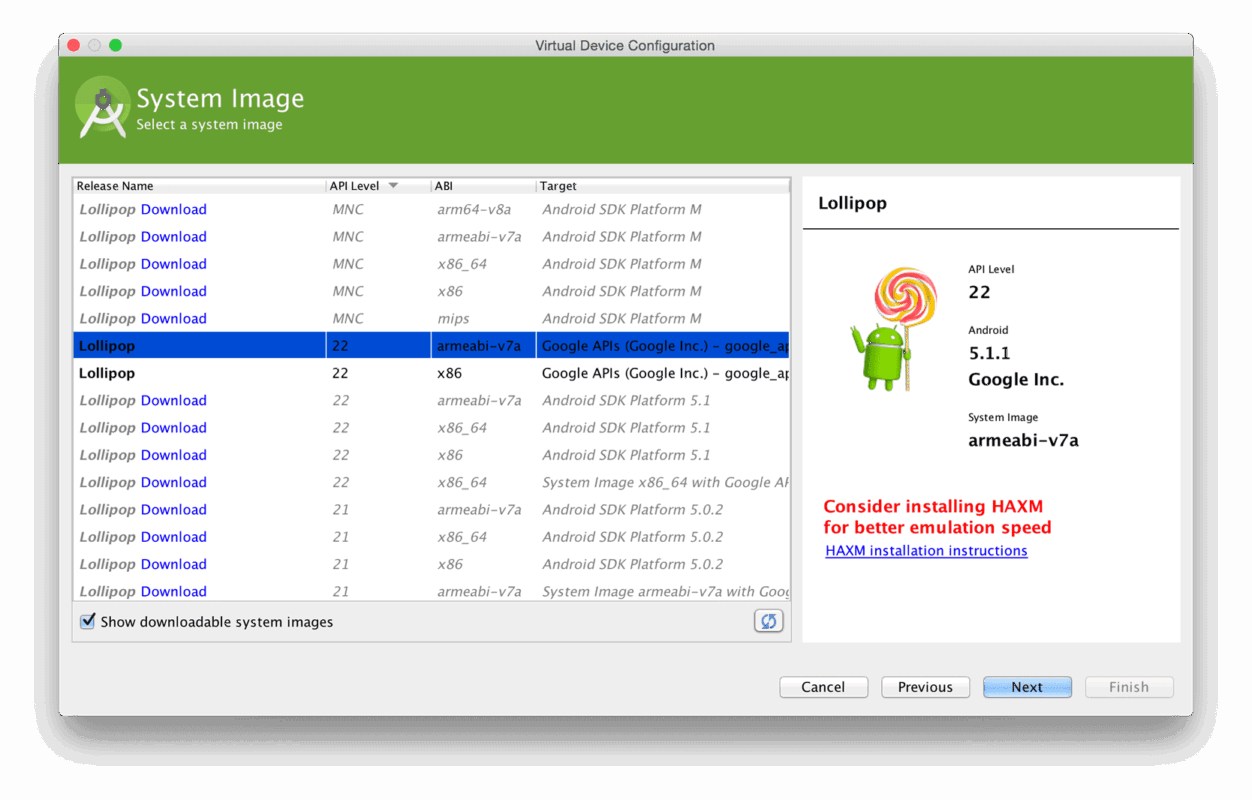Download API 21 armeabi-v7a Platform 5.0.2 image
The image size is (1252, 800).
(173, 510)
